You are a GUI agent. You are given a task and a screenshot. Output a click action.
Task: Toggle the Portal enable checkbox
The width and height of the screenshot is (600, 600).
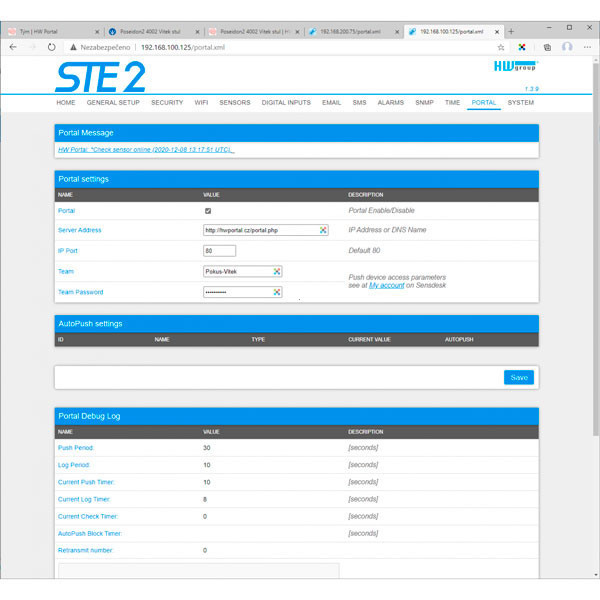point(207,211)
